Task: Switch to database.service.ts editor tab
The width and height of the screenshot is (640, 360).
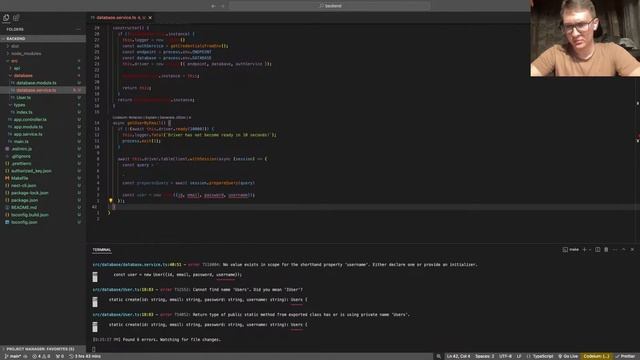Action: click(x=117, y=18)
